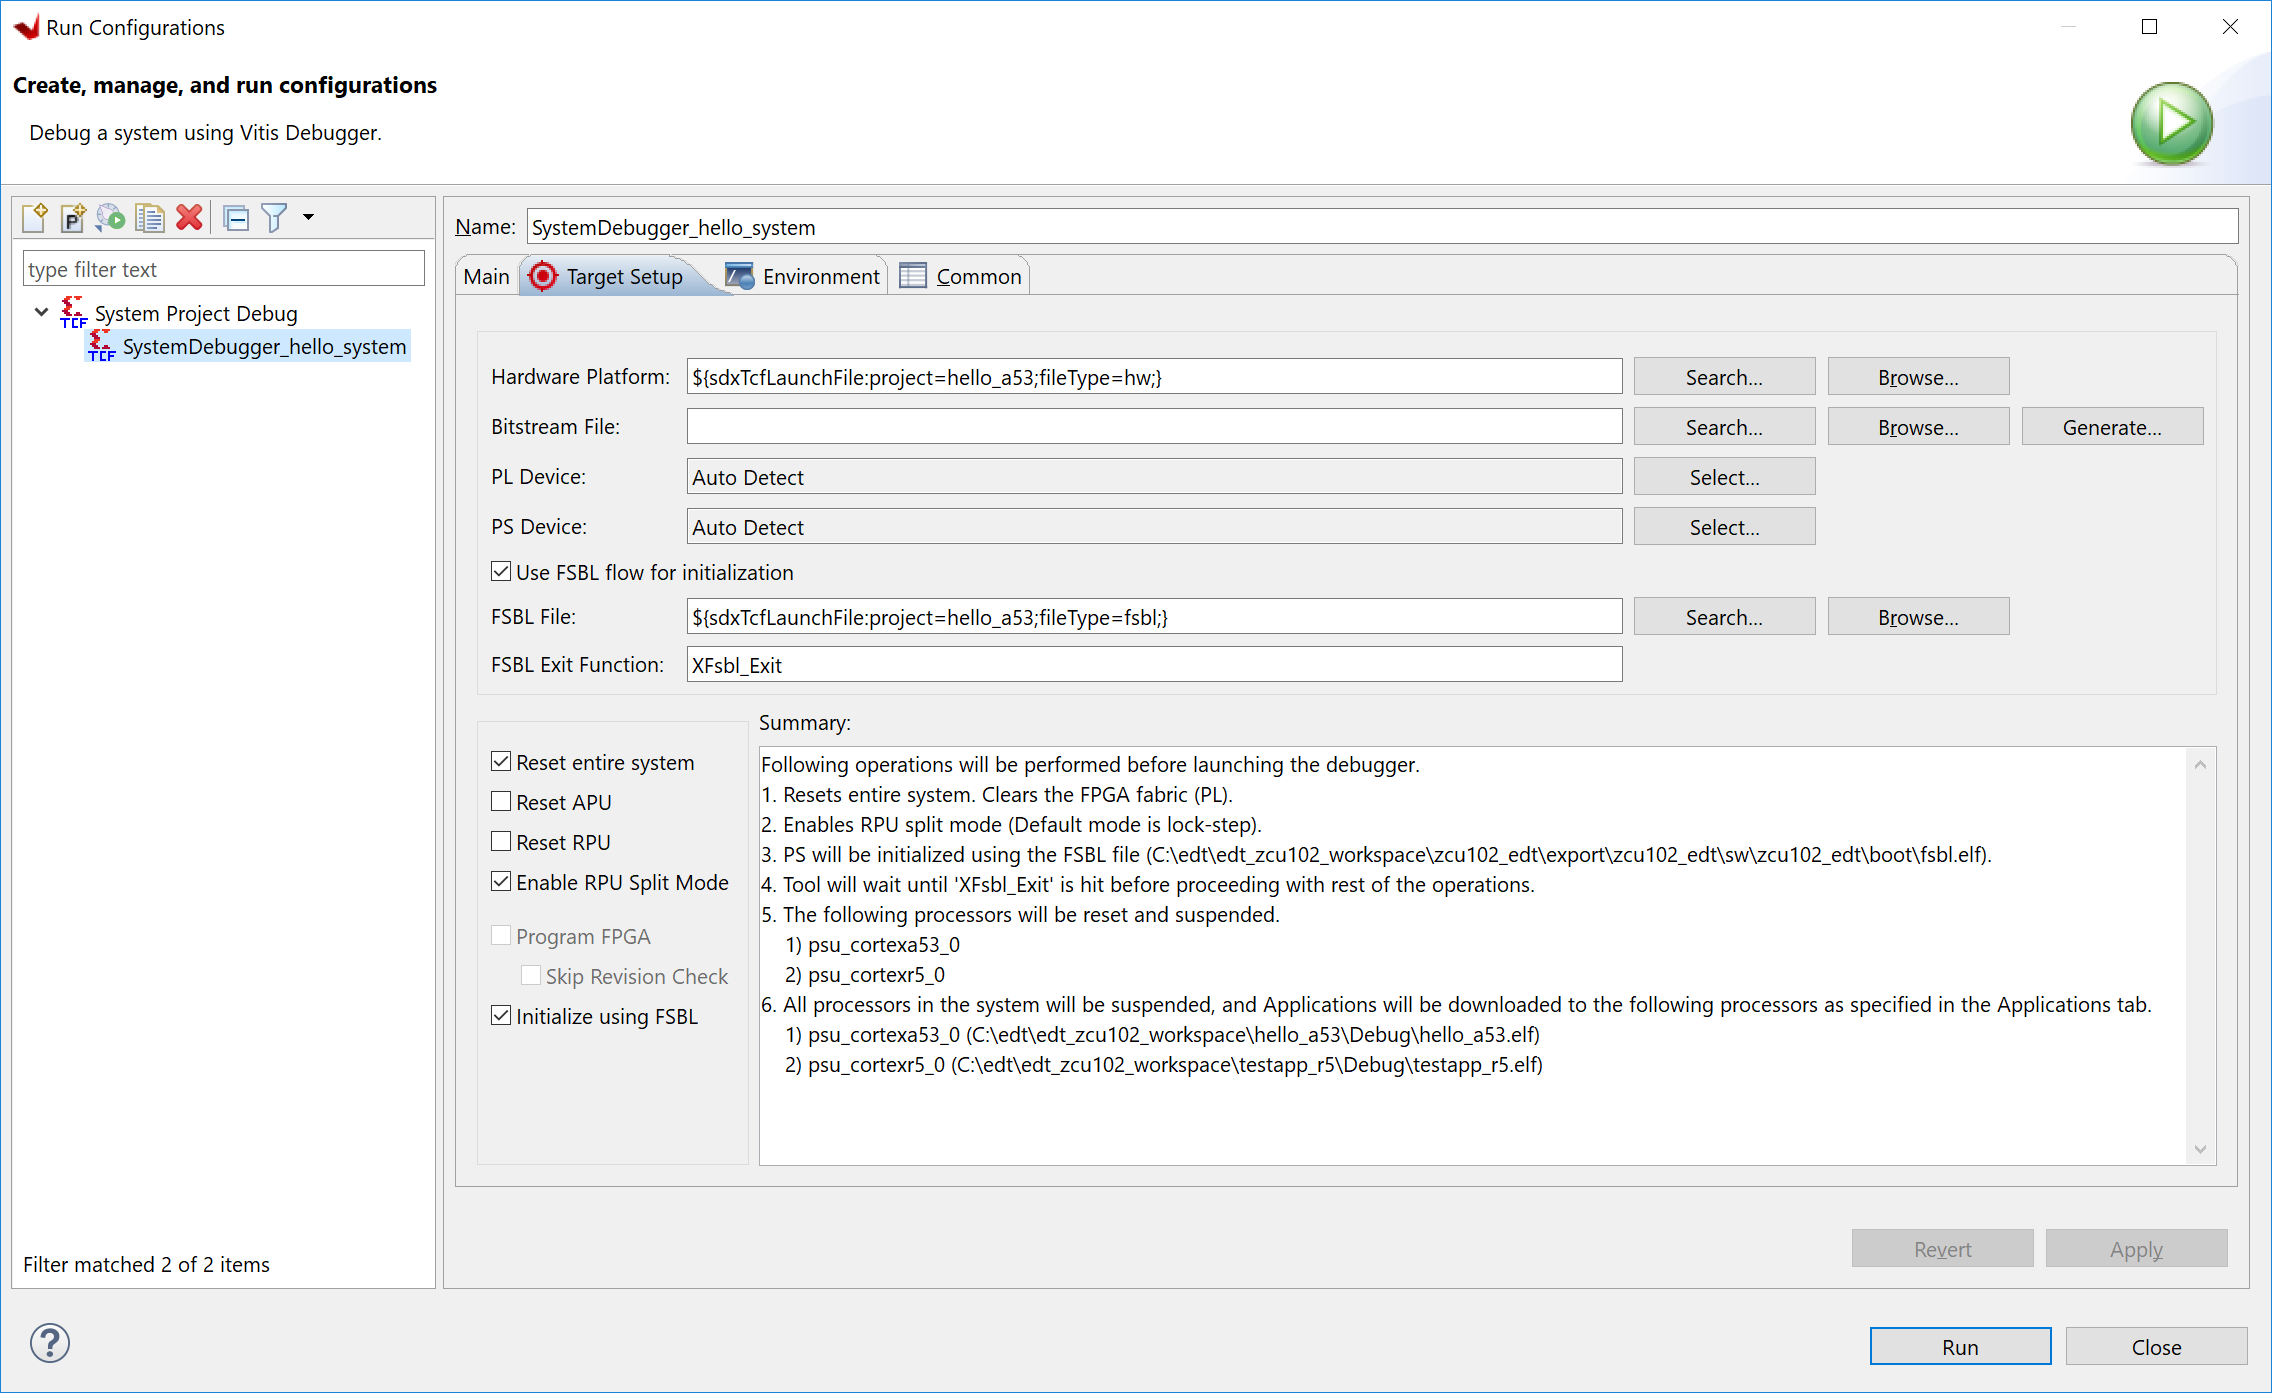The height and width of the screenshot is (1393, 2272).
Task: Switch to the Main tab
Action: [486, 276]
